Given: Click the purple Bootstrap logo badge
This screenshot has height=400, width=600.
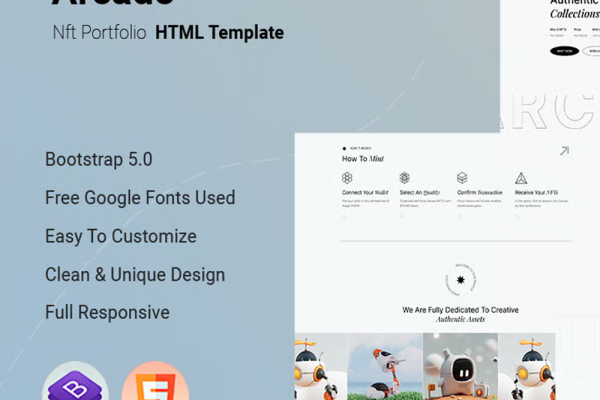Looking at the screenshot, I should tap(75, 381).
